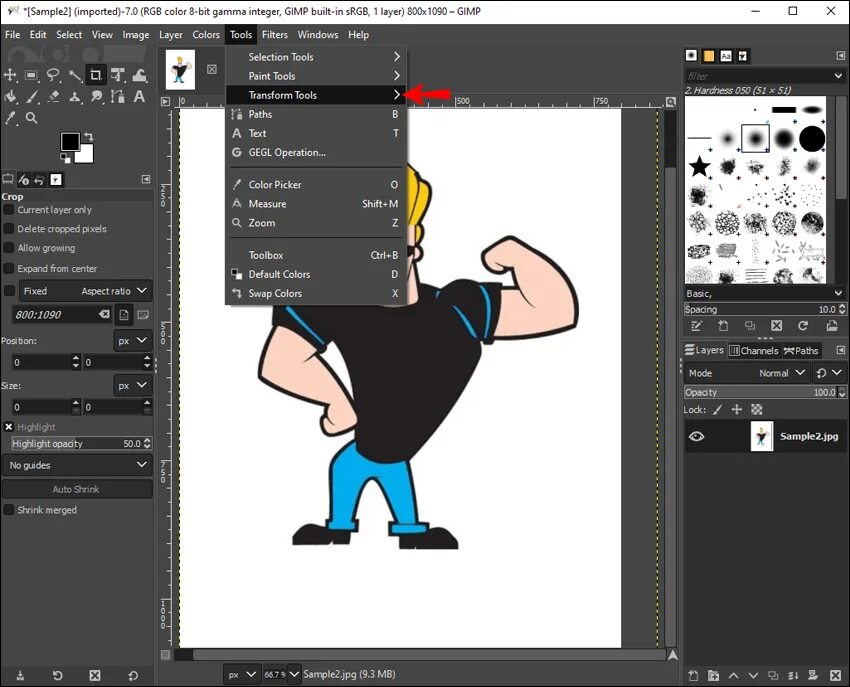Click the Auto Shrink button

[x=77, y=489]
